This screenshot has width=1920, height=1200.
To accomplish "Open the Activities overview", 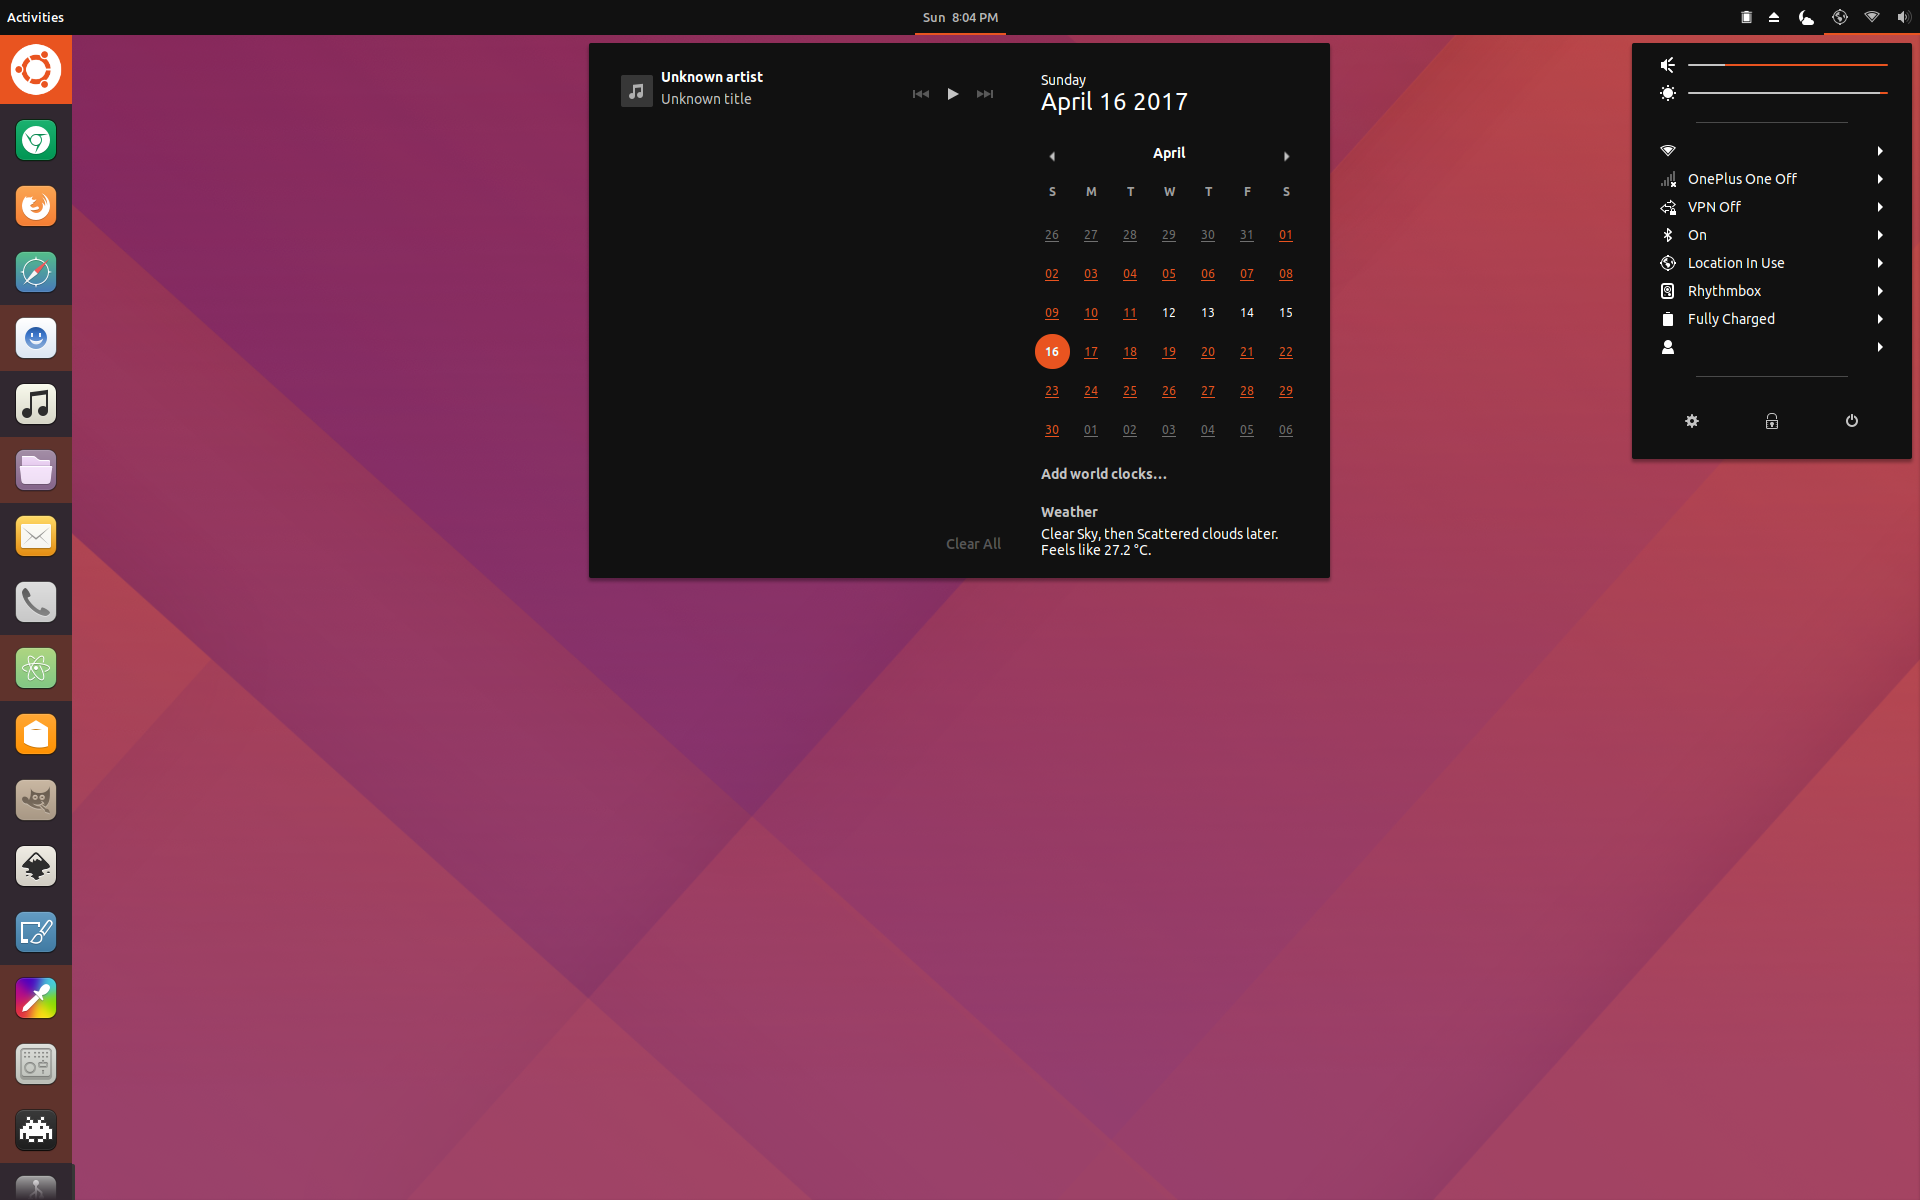I will 36,17.
